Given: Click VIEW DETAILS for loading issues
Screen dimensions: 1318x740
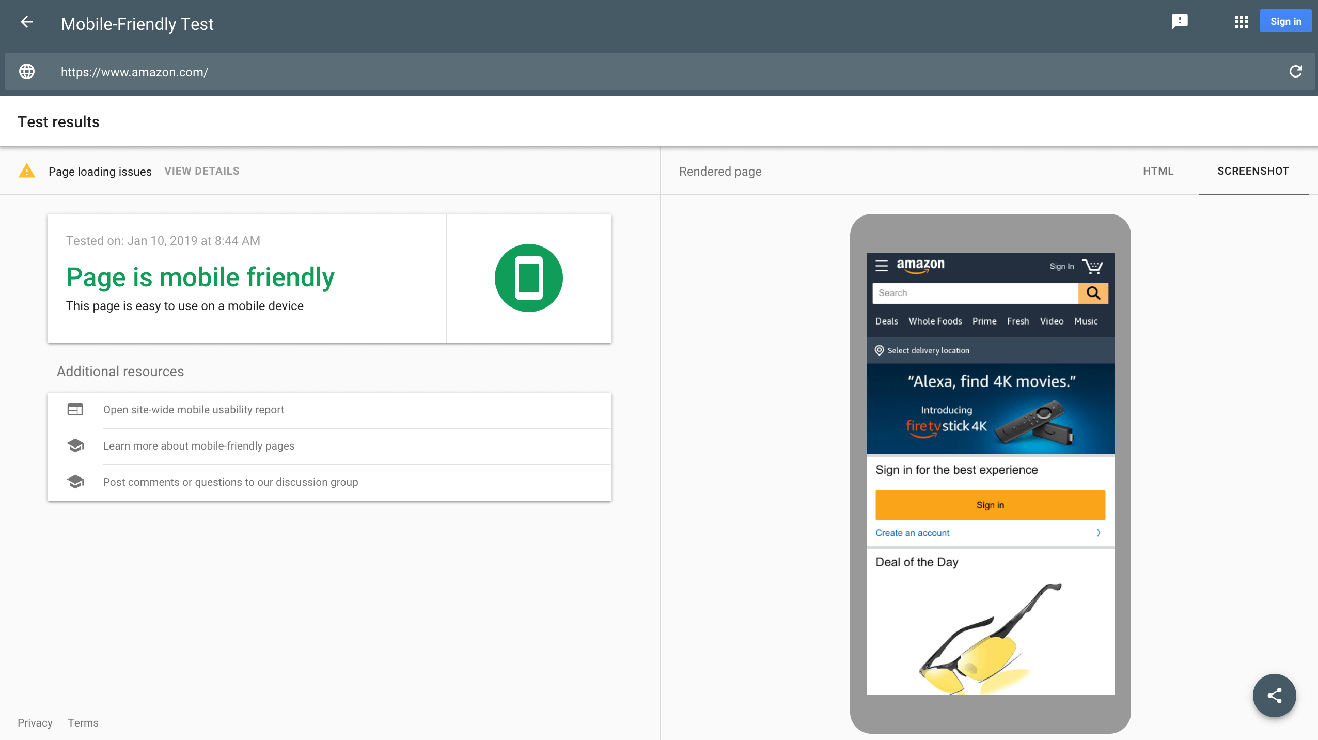Looking at the screenshot, I should pos(202,171).
